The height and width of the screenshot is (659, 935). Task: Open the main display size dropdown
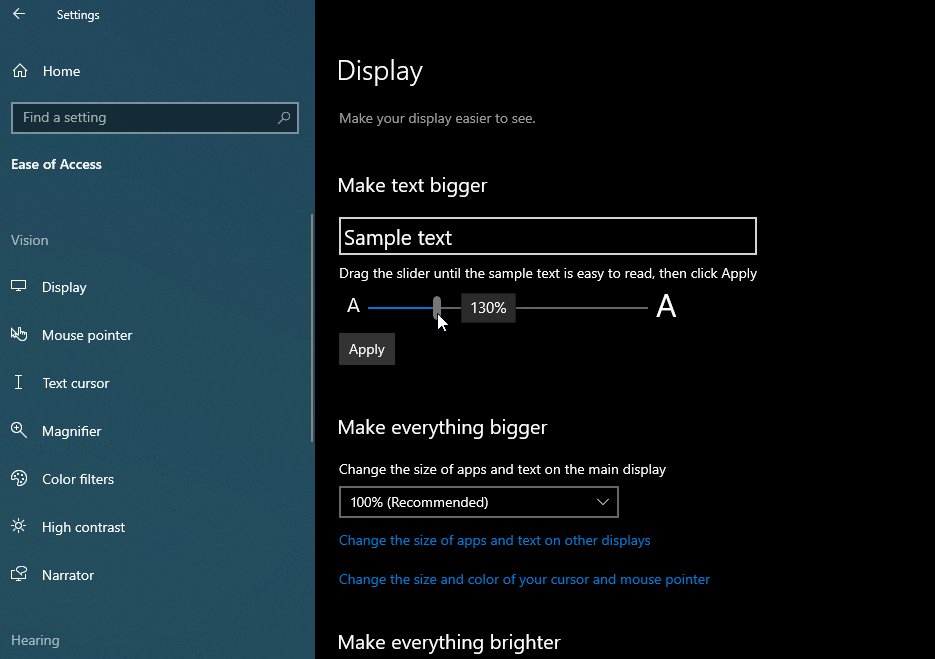(602, 502)
